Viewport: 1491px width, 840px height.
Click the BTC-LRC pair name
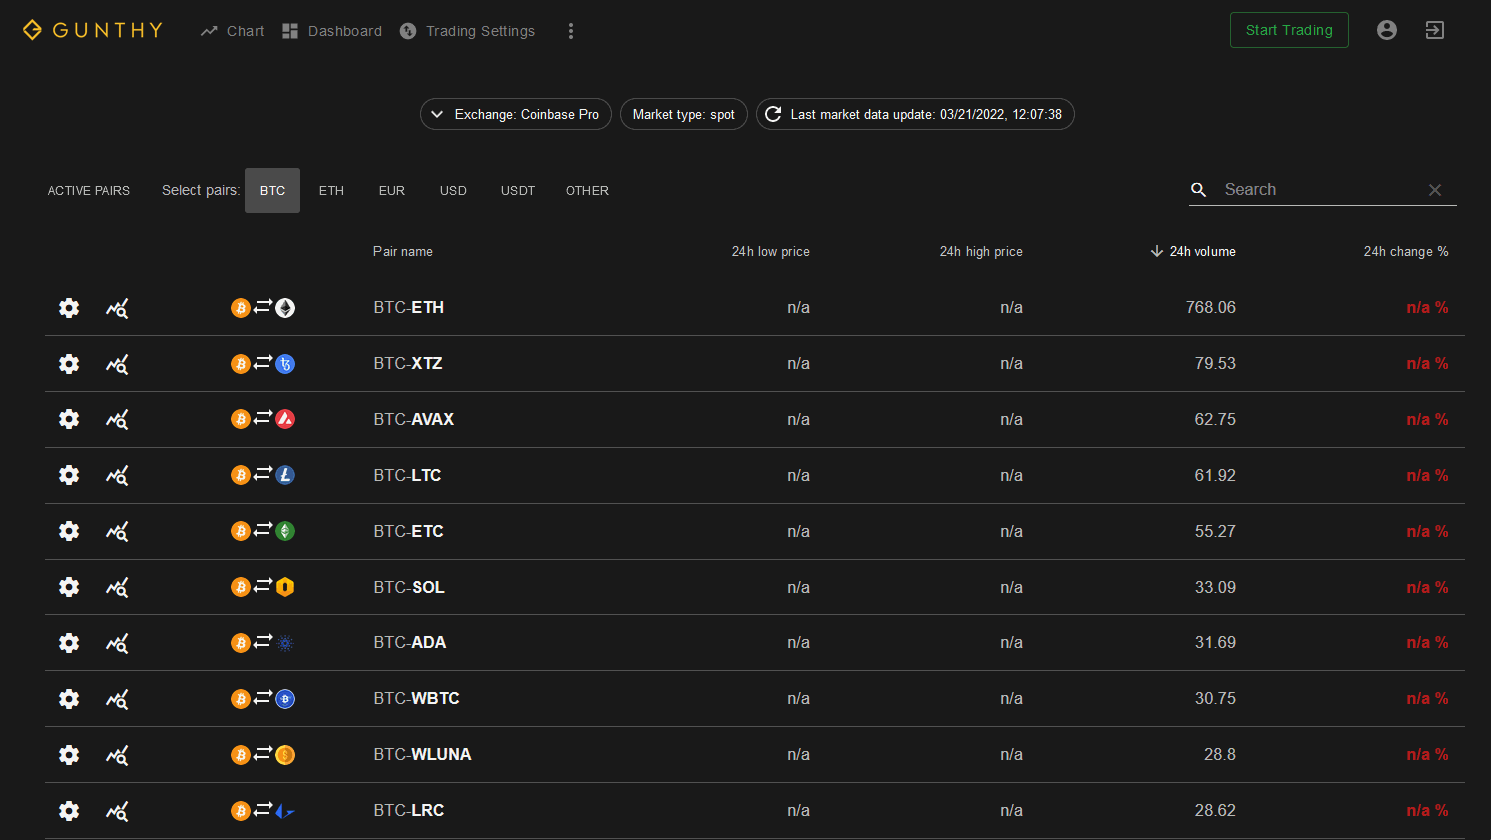click(409, 811)
